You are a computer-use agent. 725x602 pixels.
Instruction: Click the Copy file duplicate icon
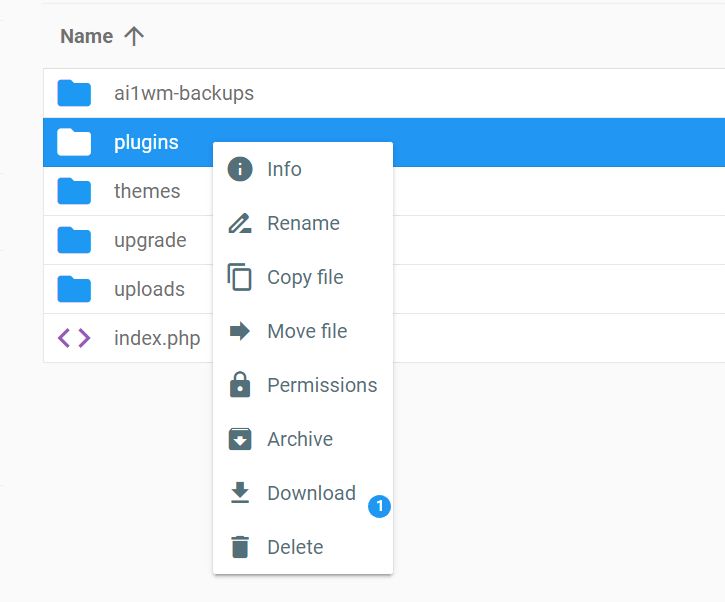point(240,277)
